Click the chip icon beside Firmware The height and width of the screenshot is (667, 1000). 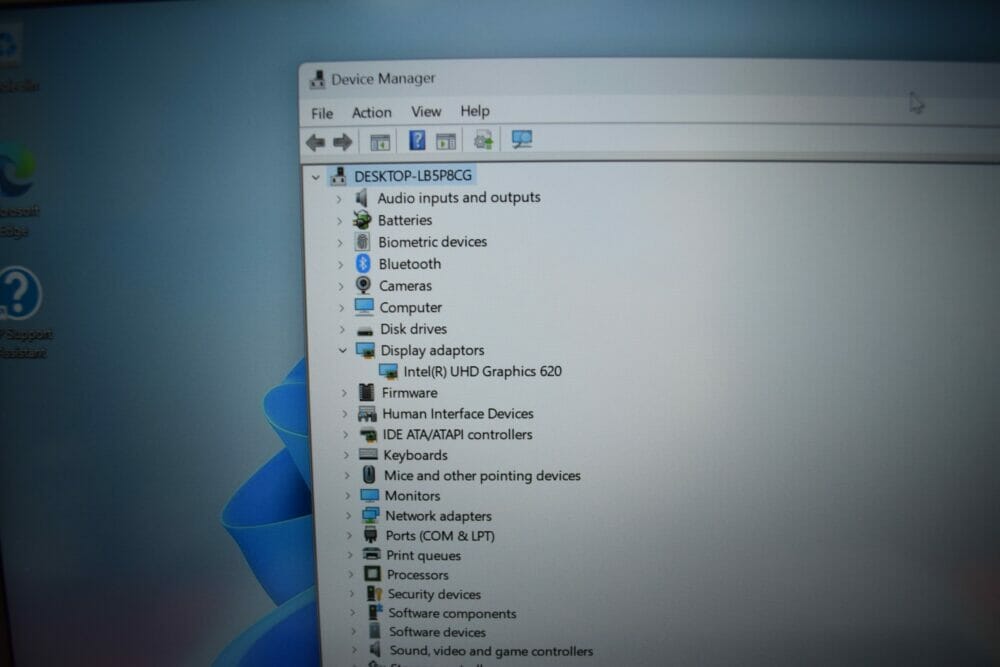pos(367,392)
